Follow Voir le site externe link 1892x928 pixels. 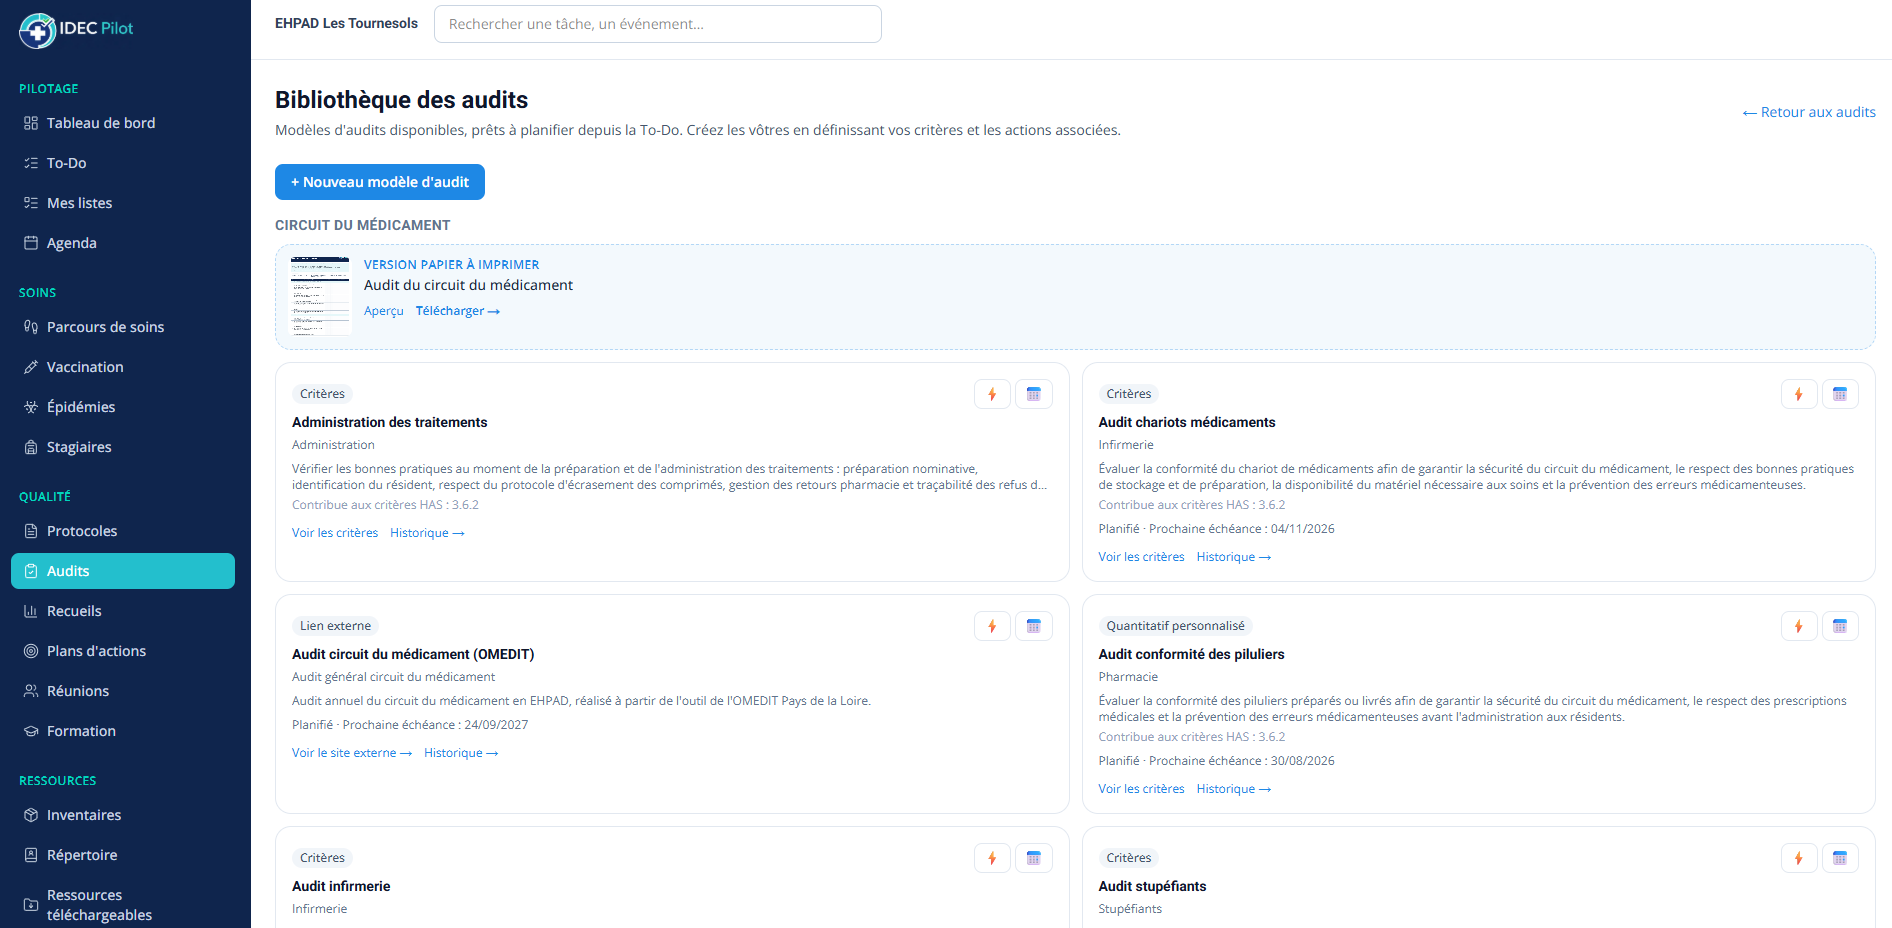click(x=352, y=753)
